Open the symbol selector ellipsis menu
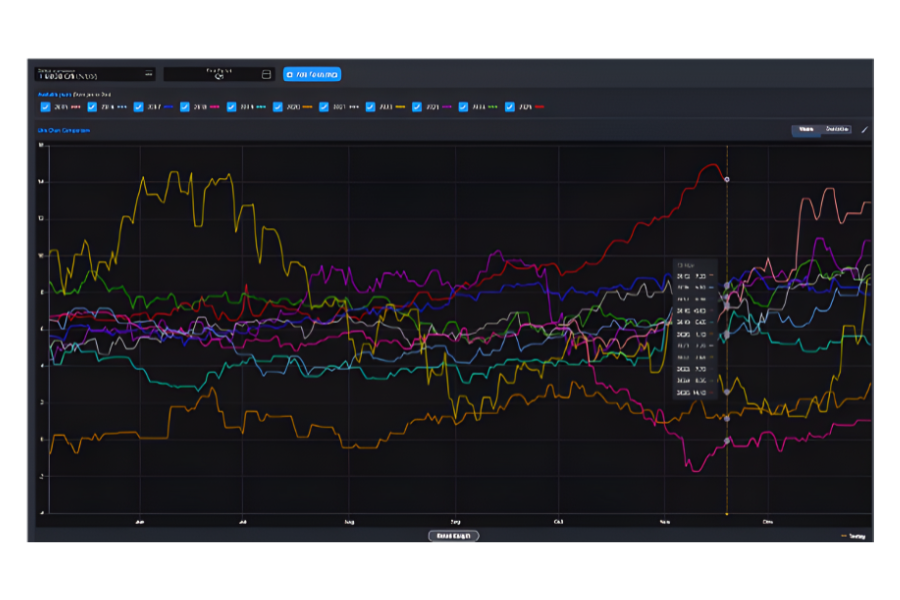The height and width of the screenshot is (600, 900). tap(148, 73)
